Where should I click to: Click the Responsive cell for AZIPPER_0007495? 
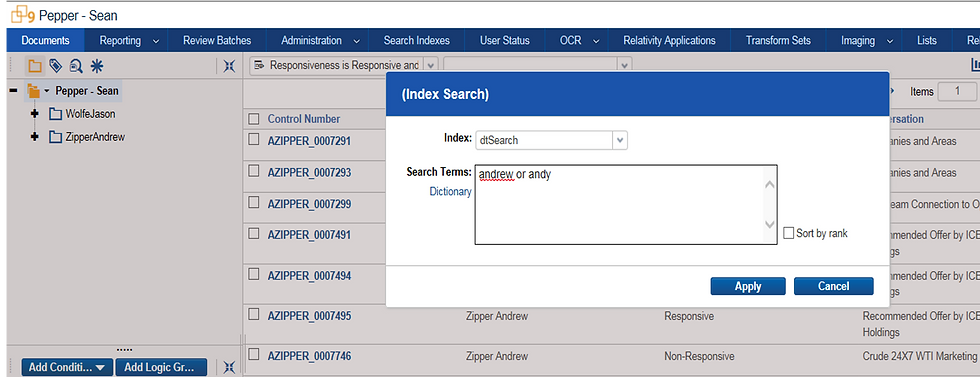pyautogui.click(x=689, y=316)
